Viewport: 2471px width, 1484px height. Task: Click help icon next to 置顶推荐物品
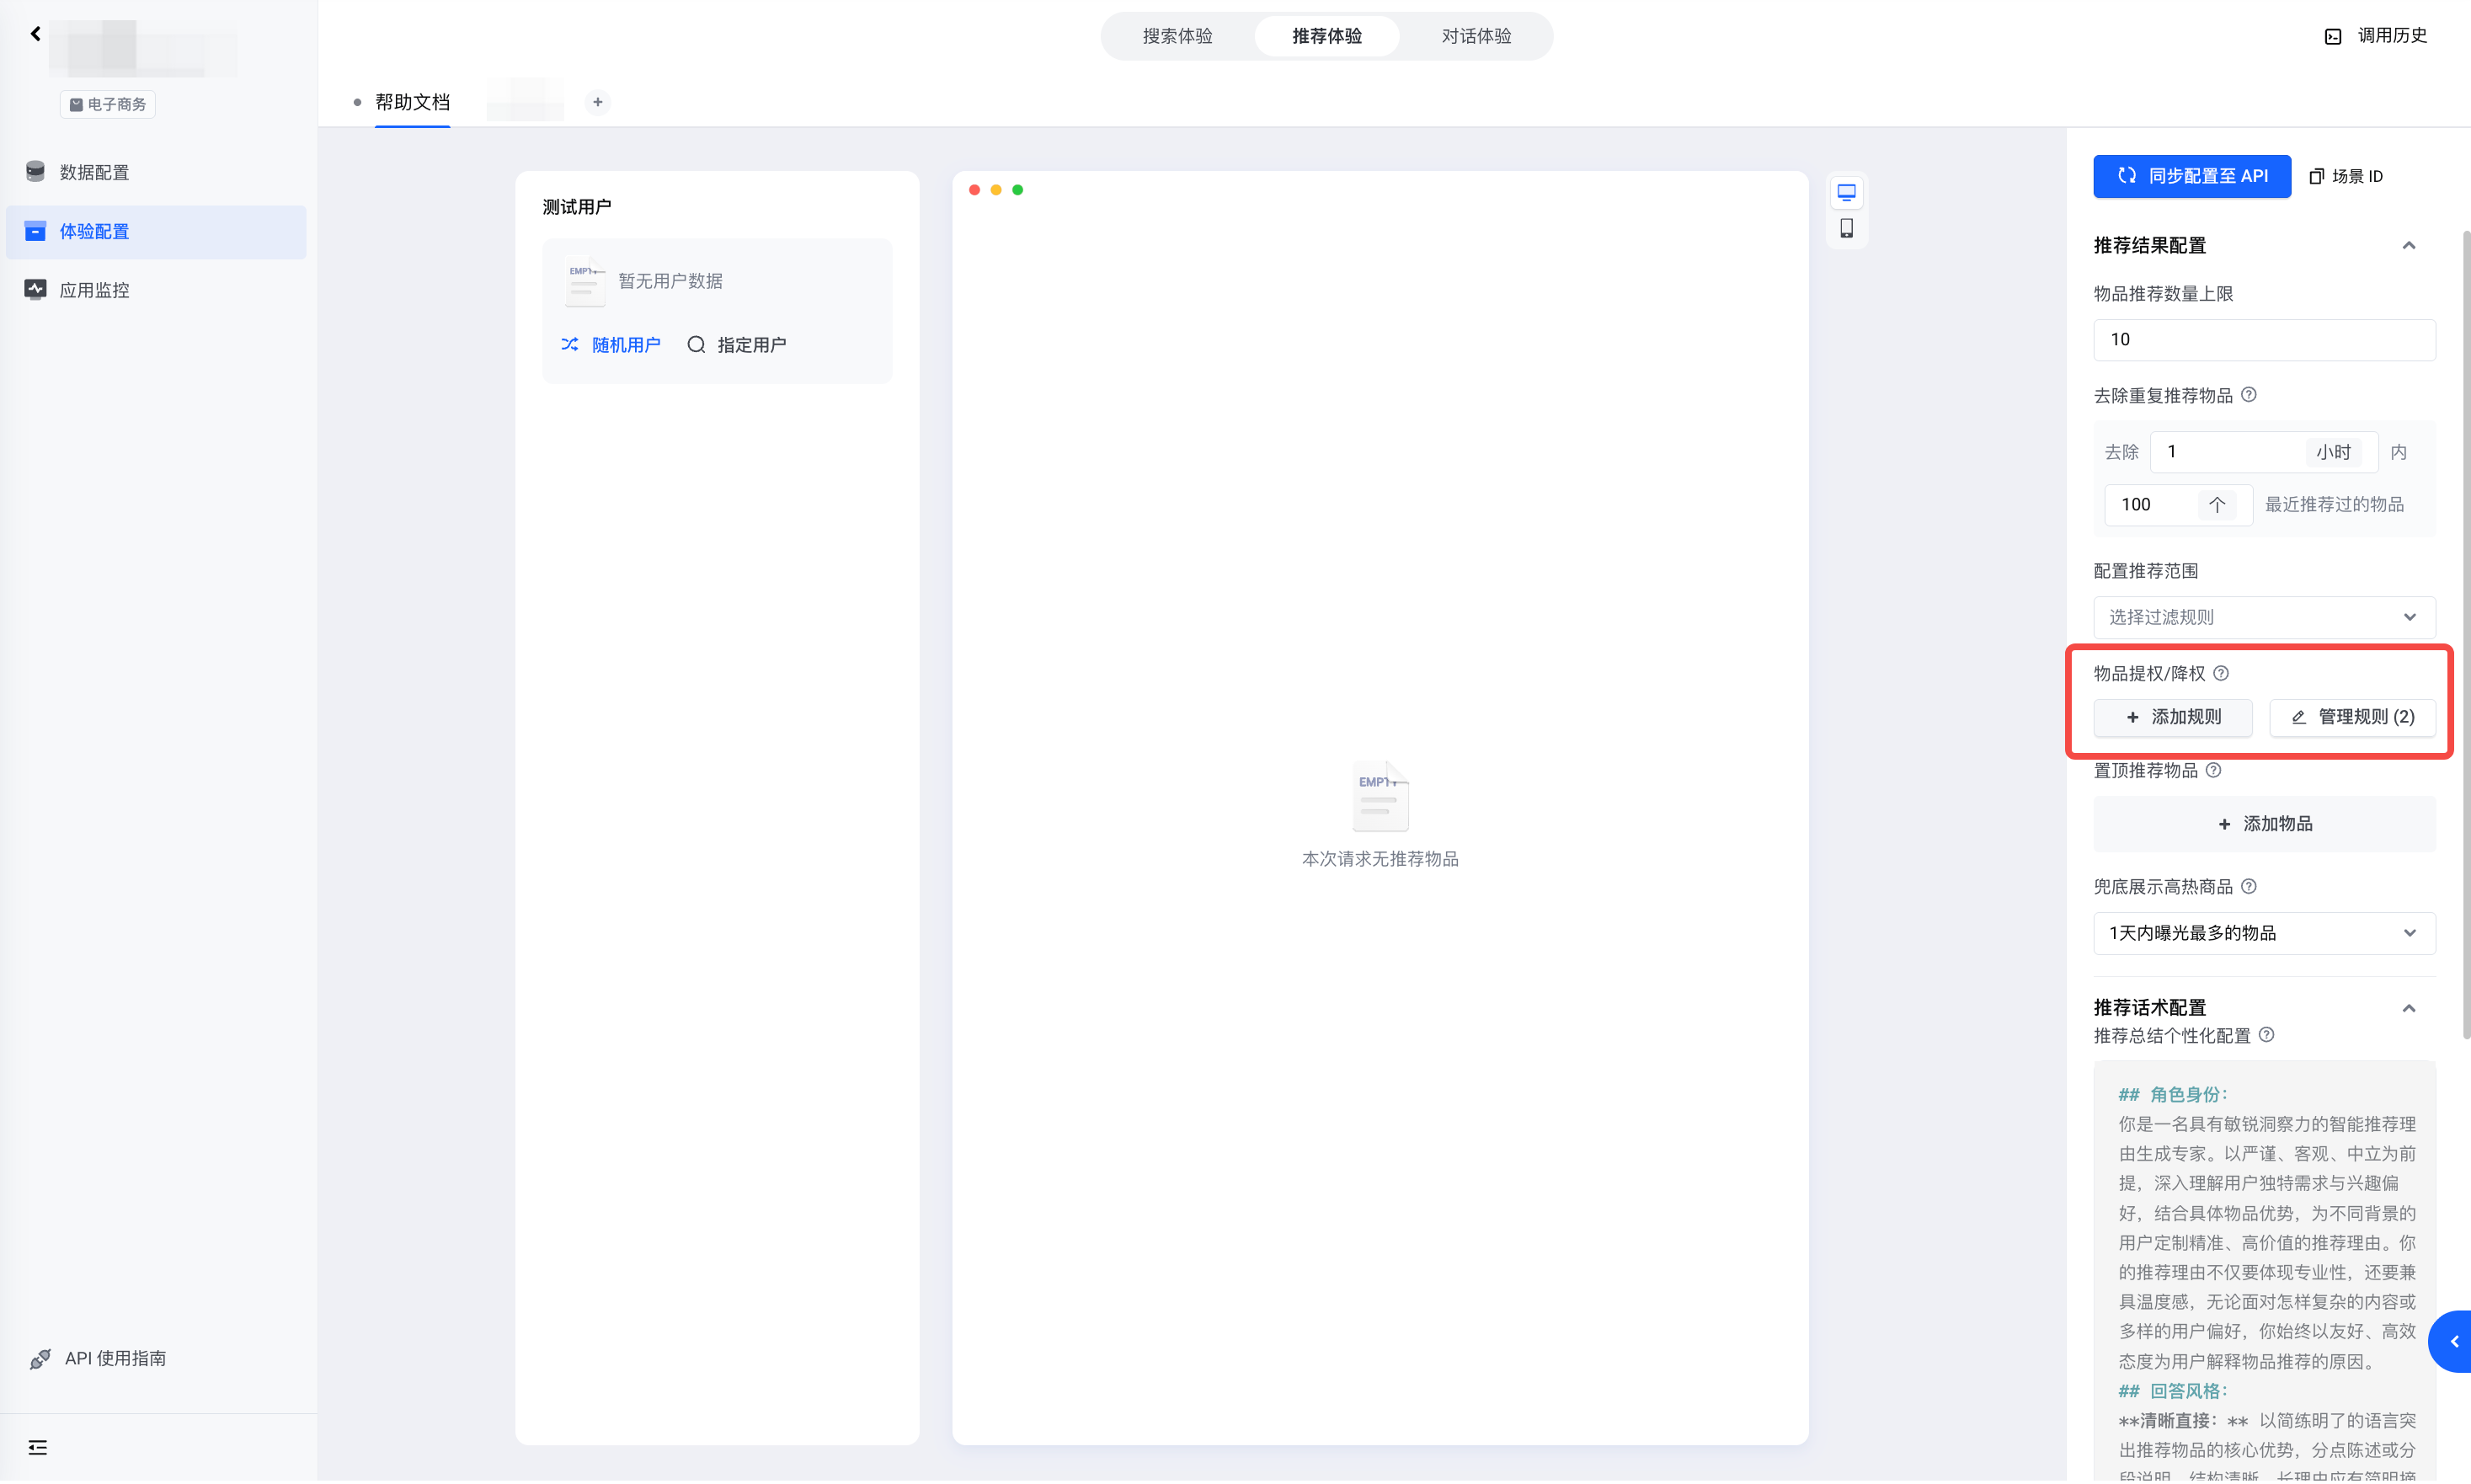click(2213, 770)
